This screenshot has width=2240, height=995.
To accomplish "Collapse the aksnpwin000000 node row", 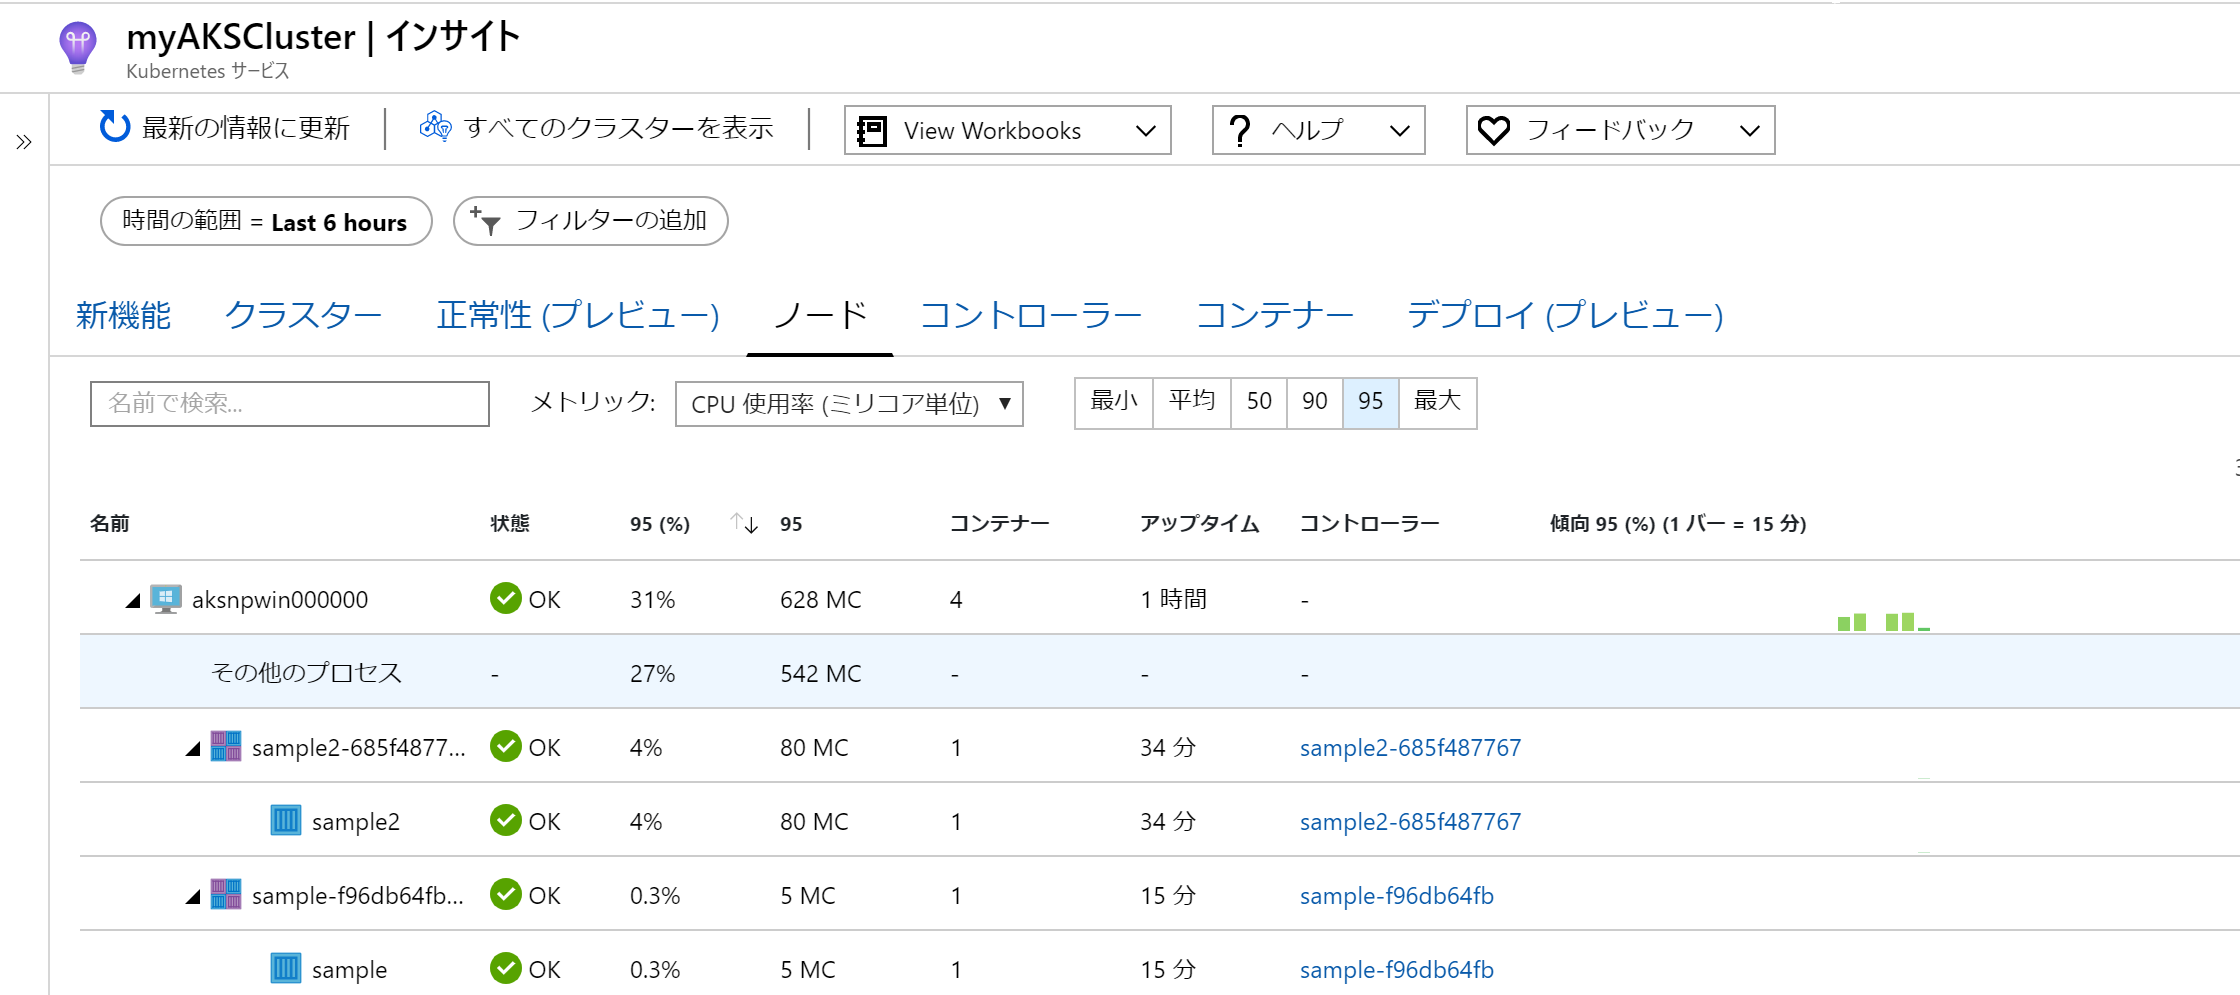I will pyautogui.click(x=132, y=601).
